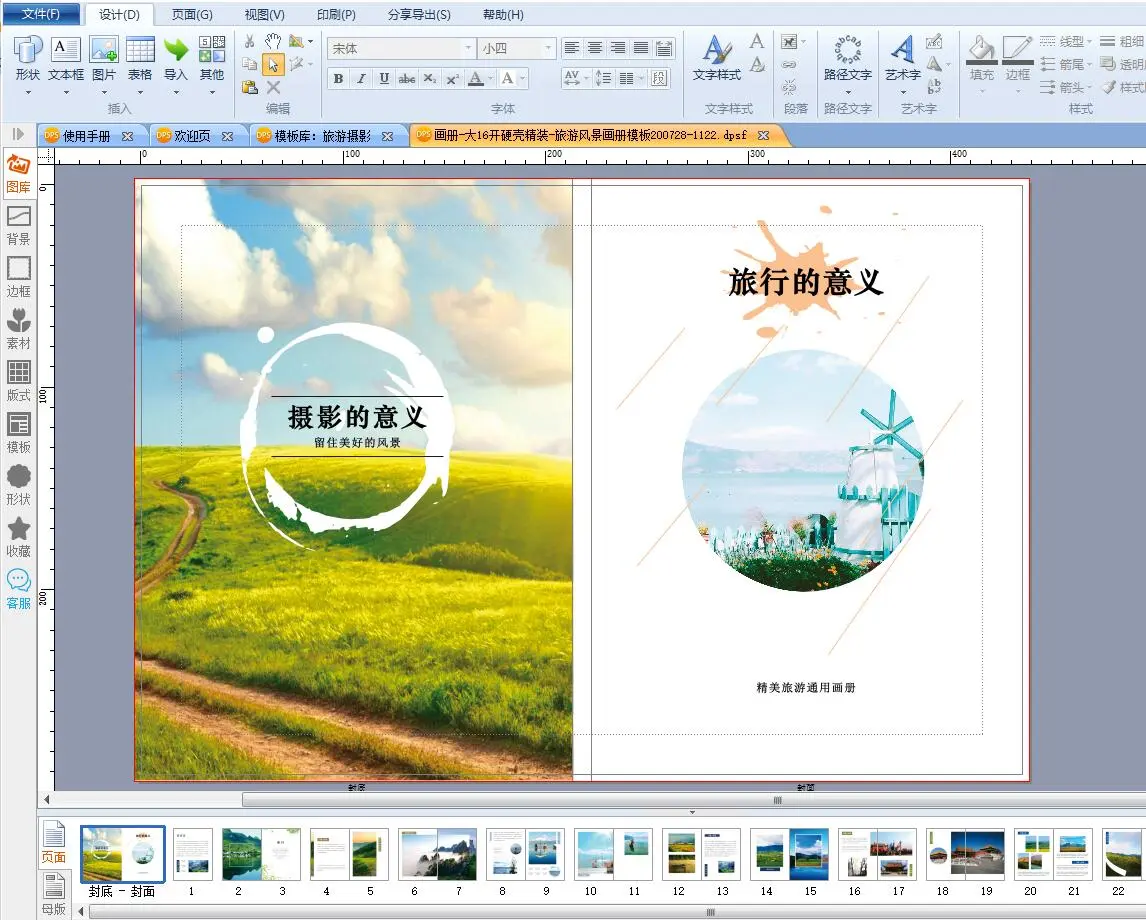This screenshot has width=1146, height=920.
Task: Insert a 文本框 text box
Action: (x=66, y=58)
